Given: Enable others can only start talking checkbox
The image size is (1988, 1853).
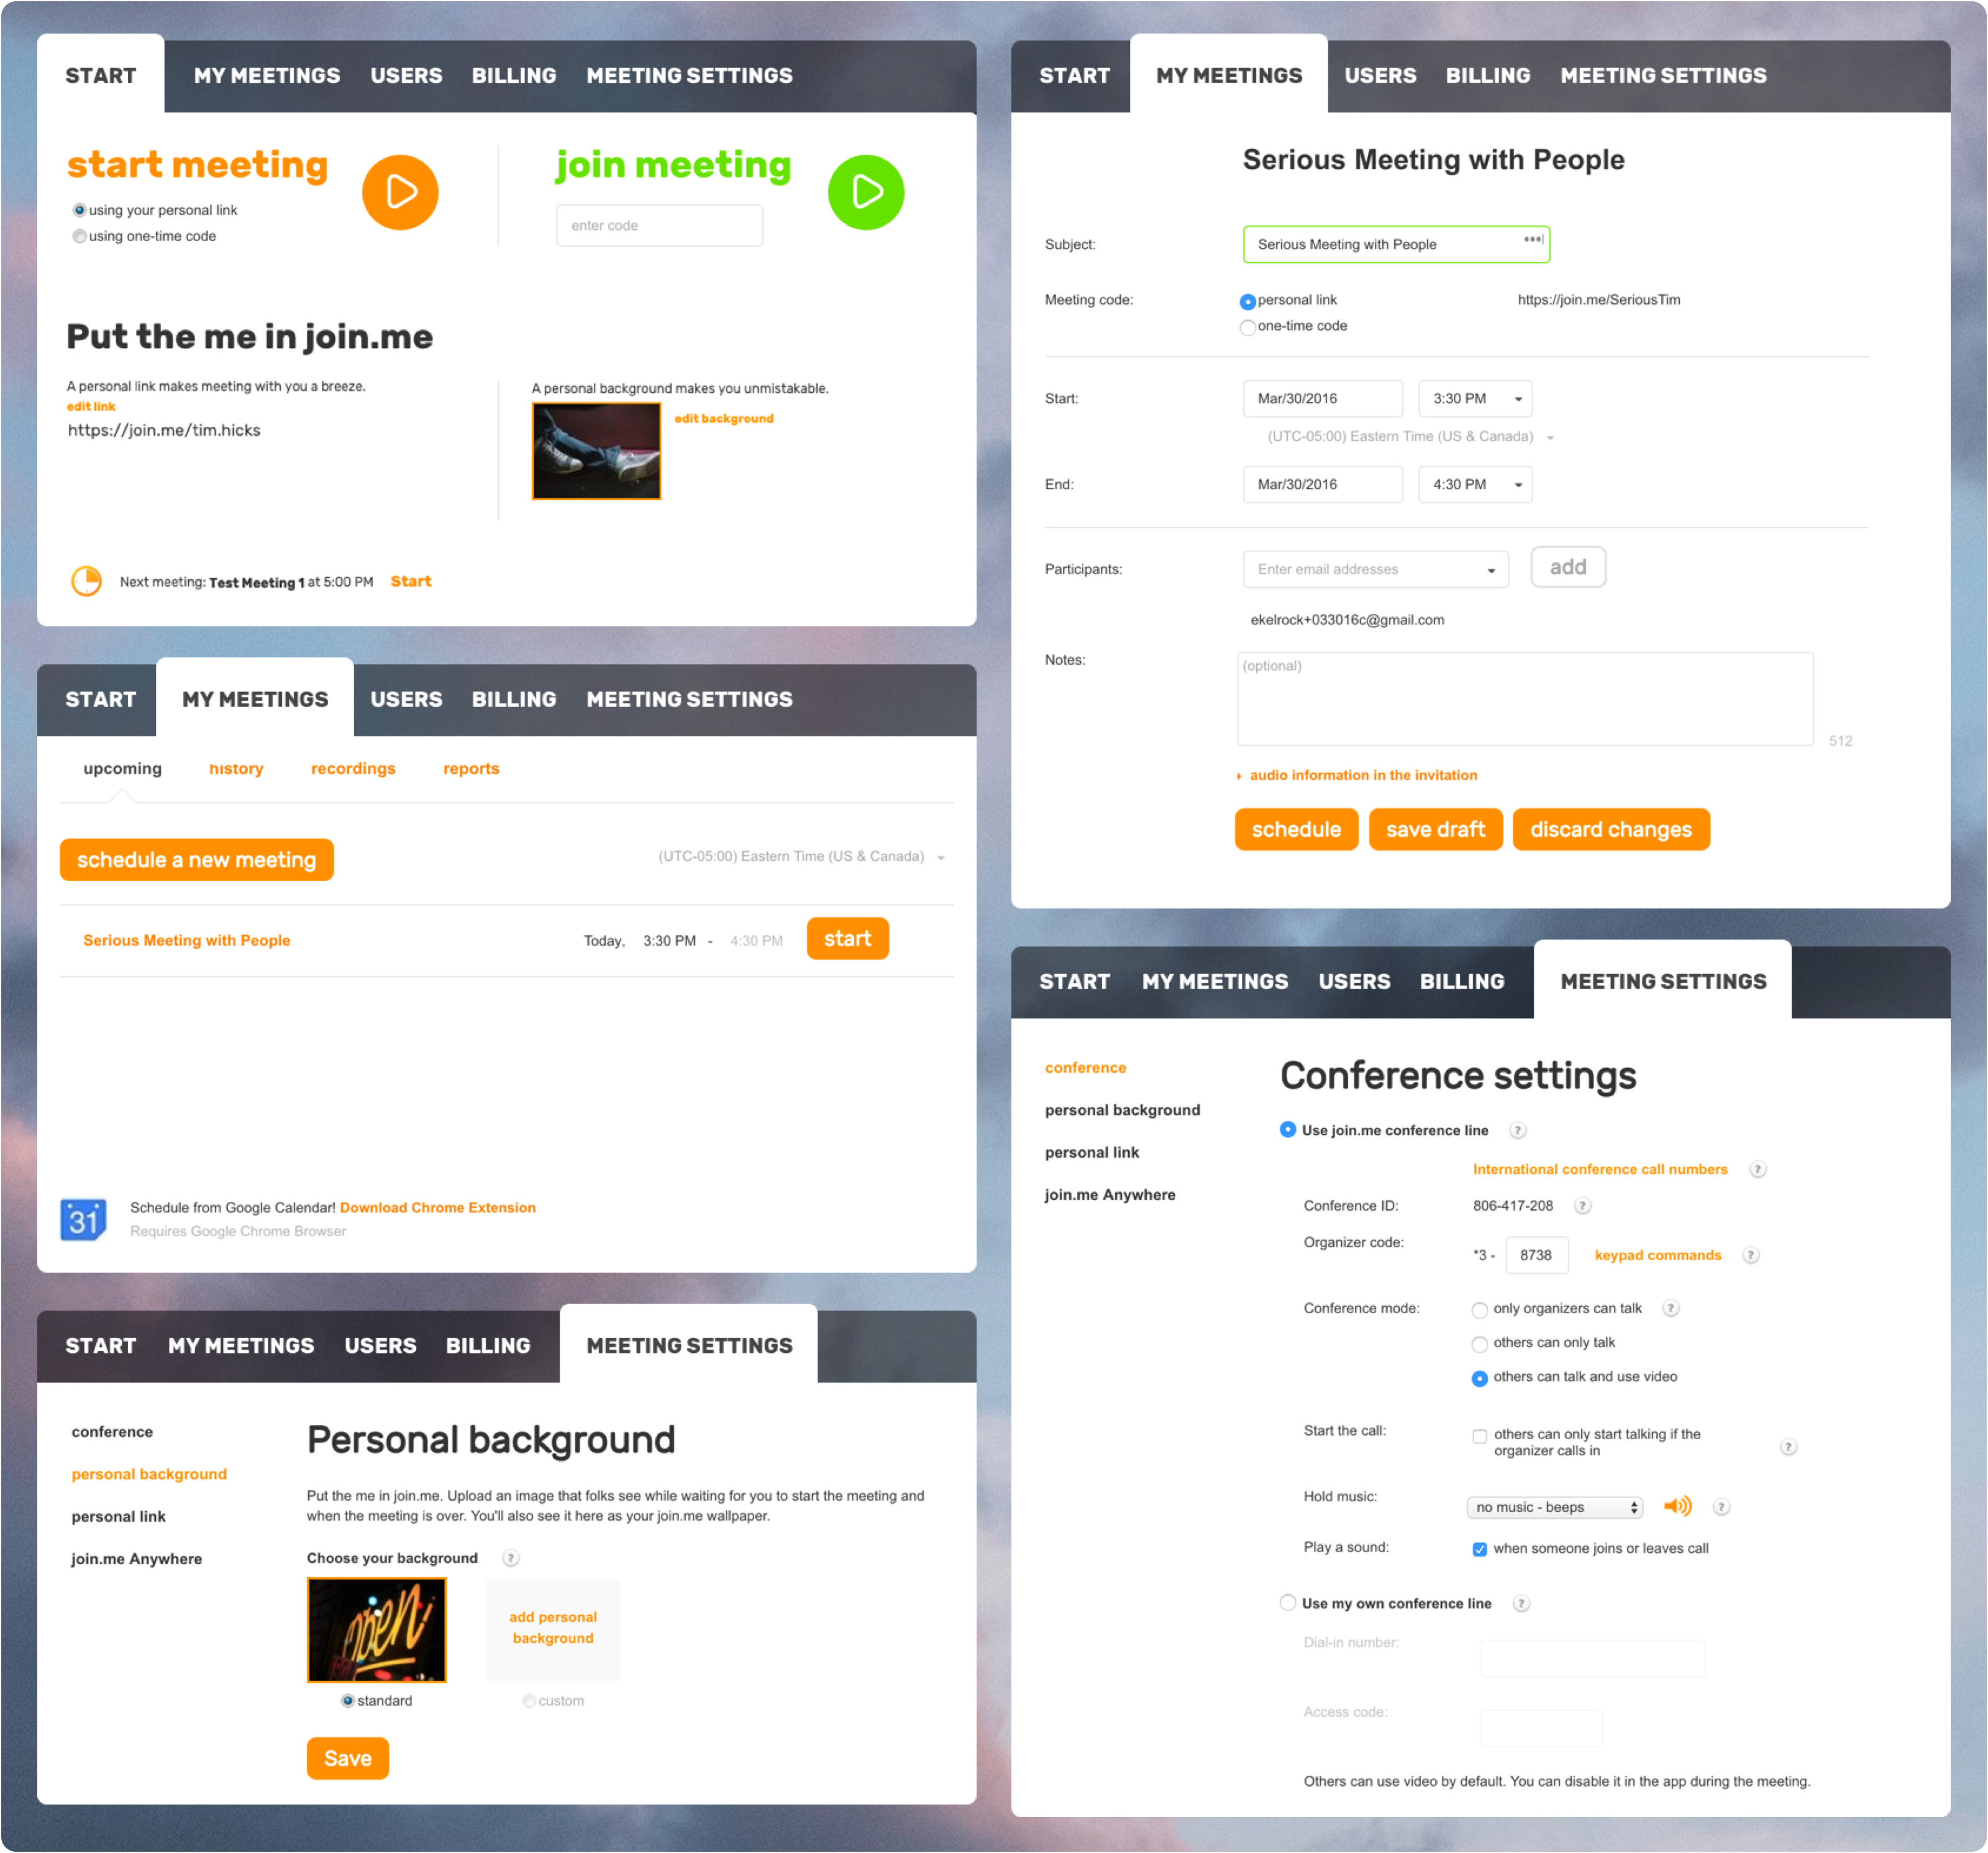Looking at the screenshot, I should point(1479,1436).
